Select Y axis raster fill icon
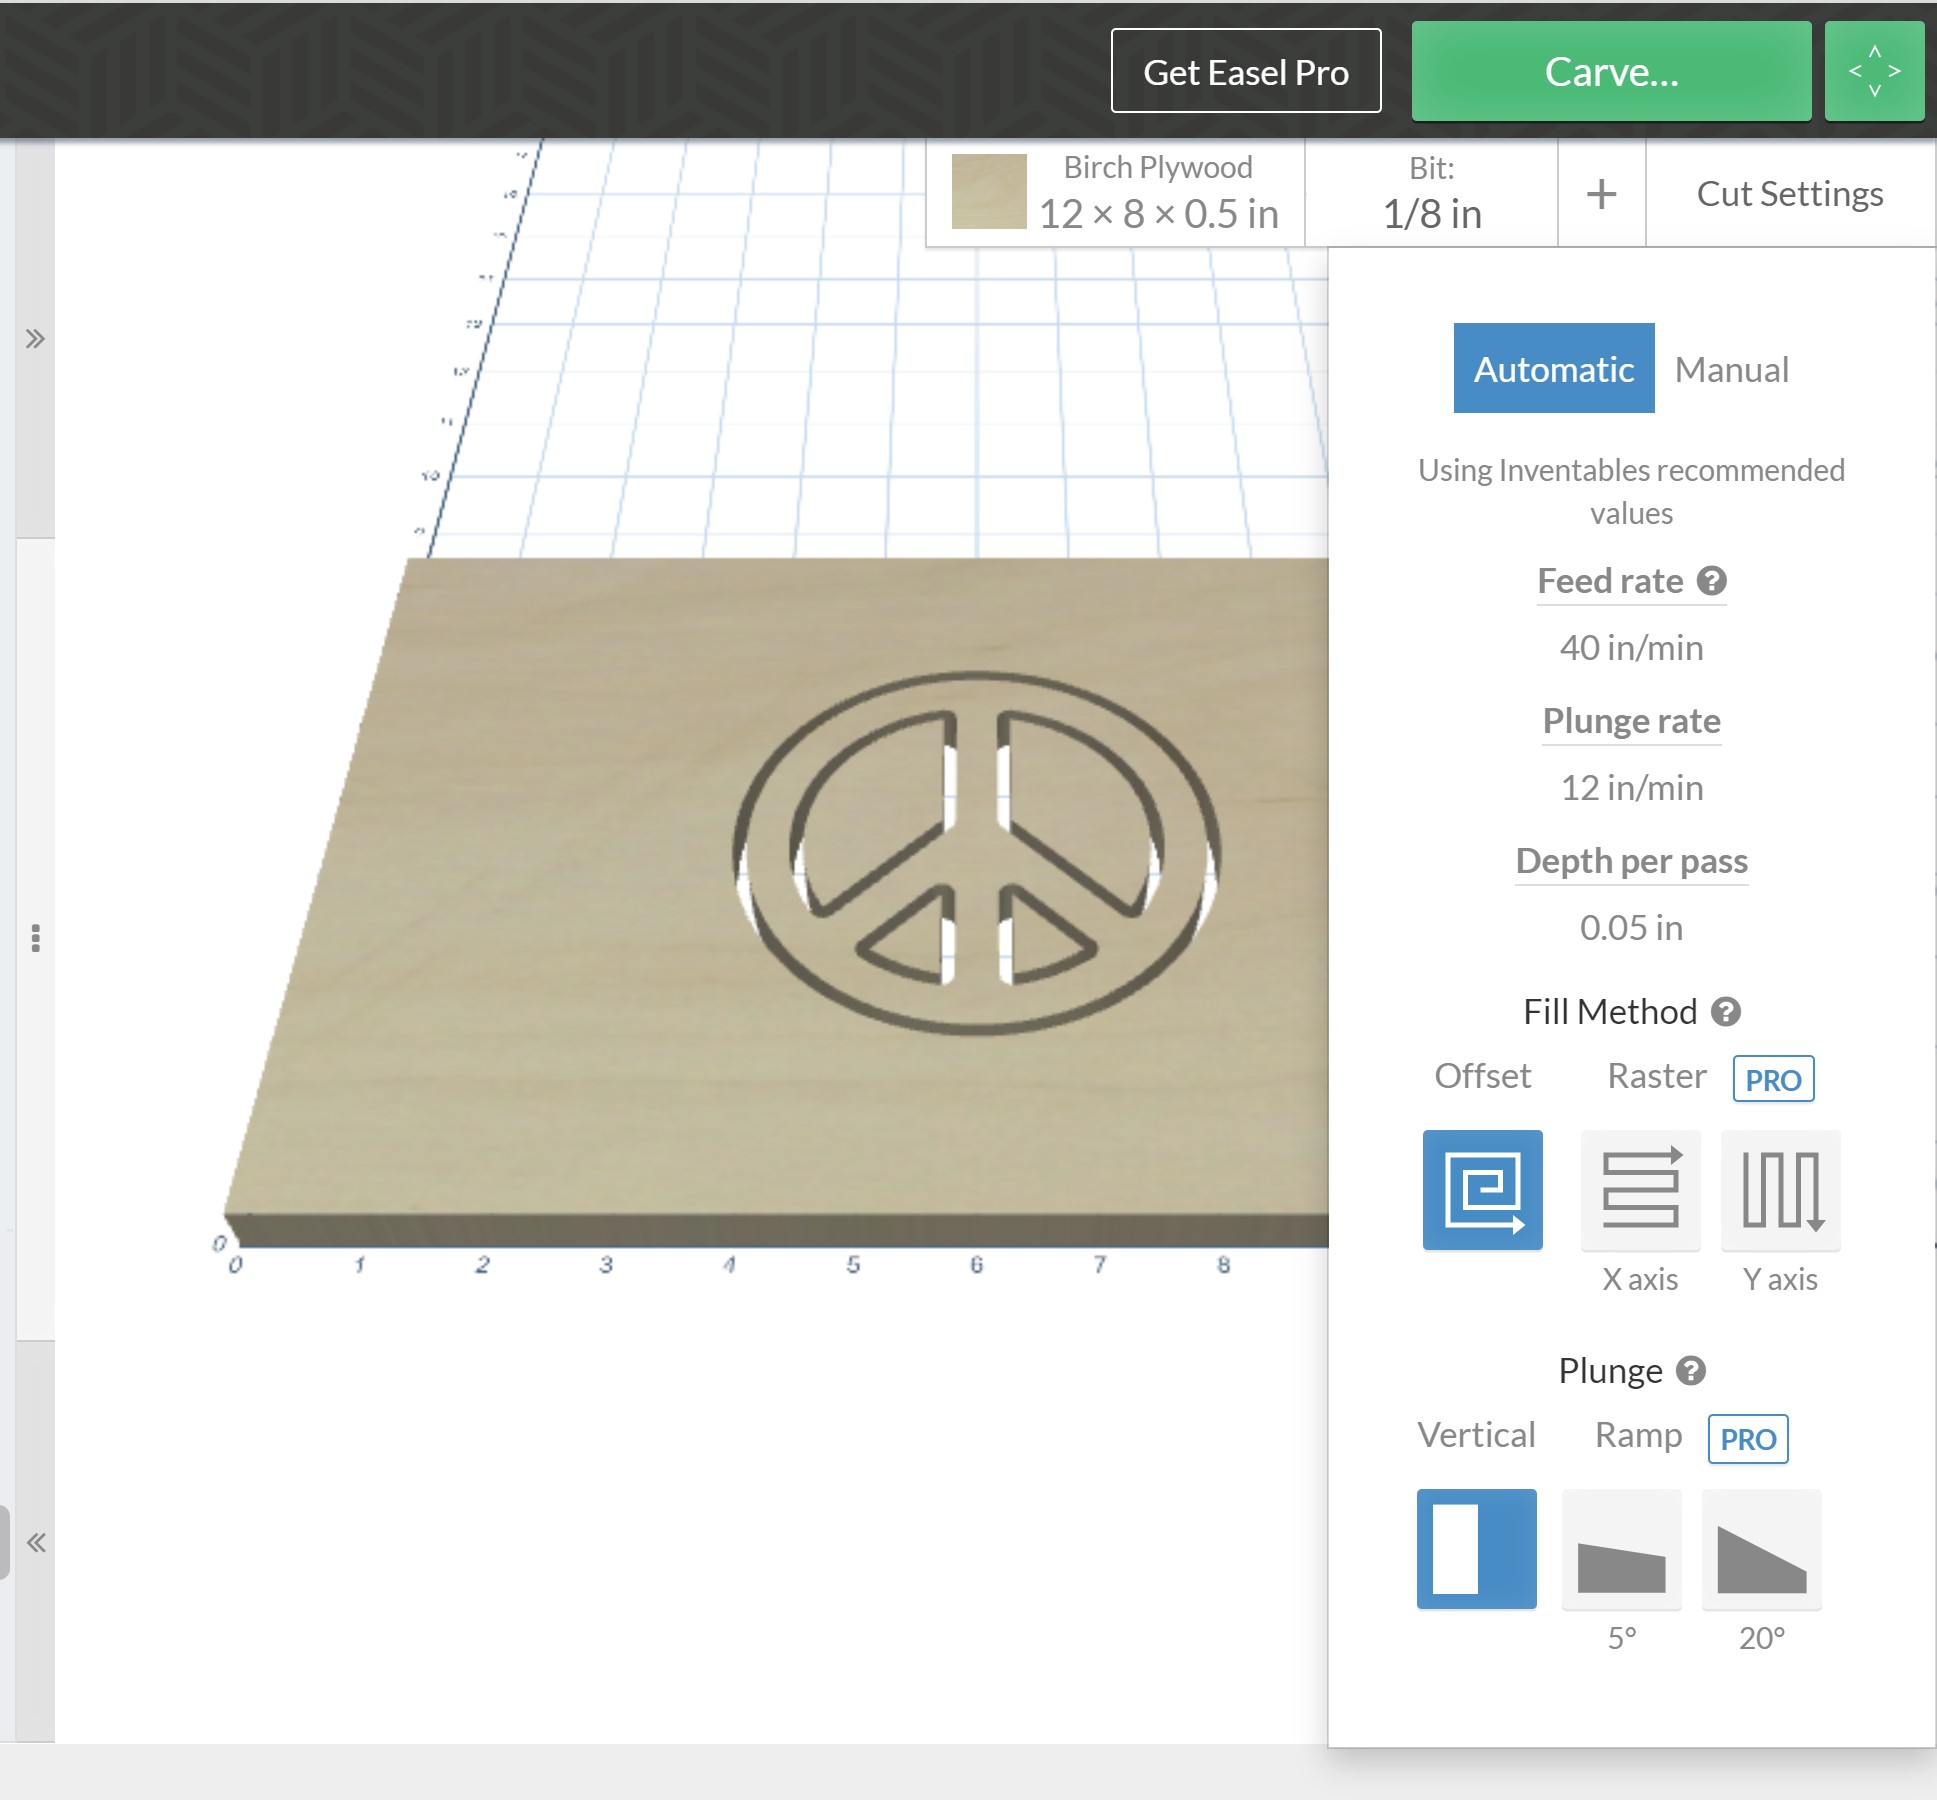1937x1800 pixels. [x=1780, y=1189]
